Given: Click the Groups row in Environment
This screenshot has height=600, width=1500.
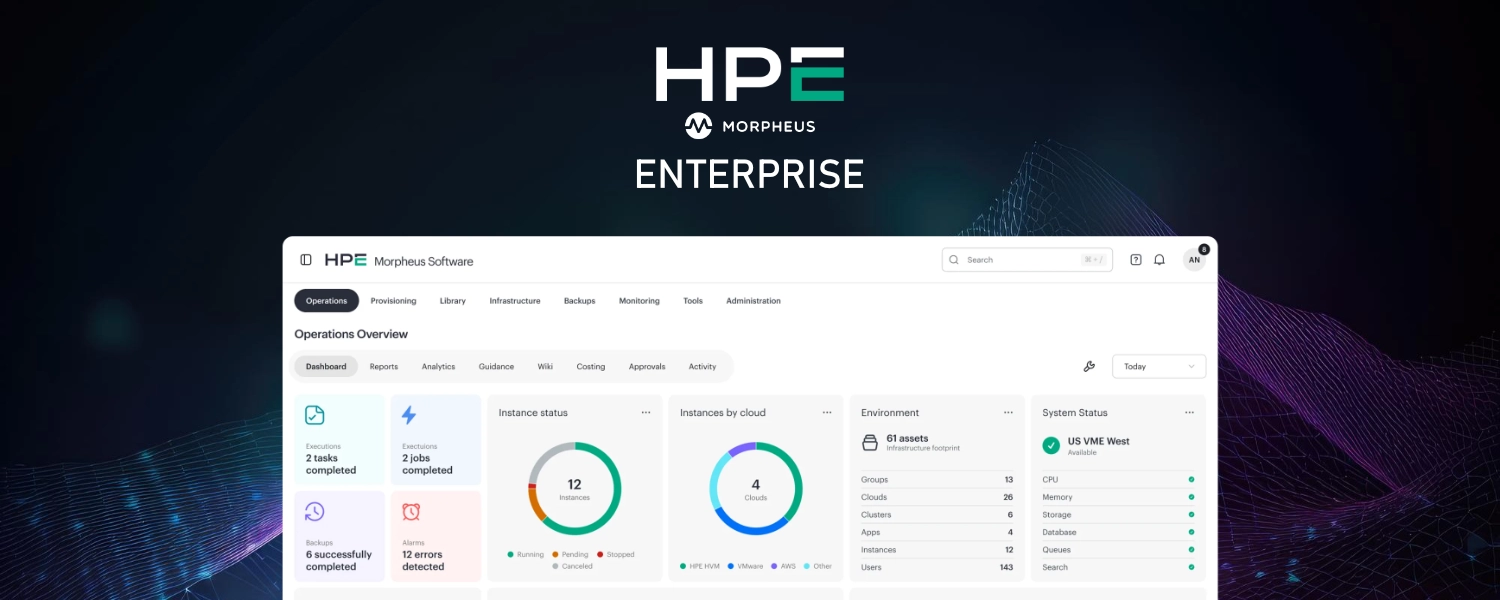Looking at the screenshot, I should [x=937, y=480].
